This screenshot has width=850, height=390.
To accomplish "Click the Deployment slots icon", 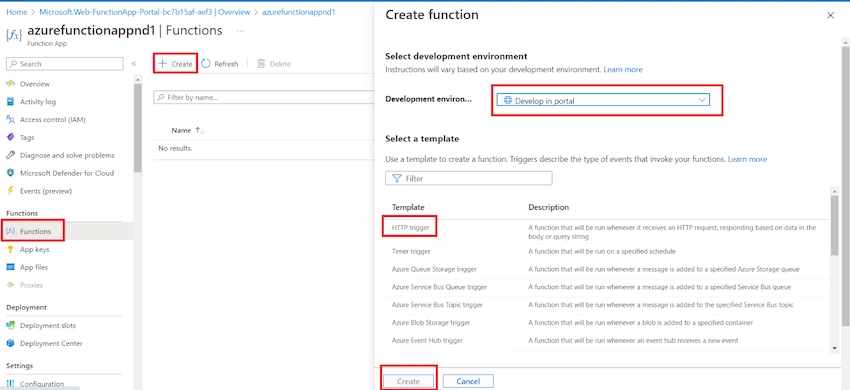I will (x=10, y=326).
